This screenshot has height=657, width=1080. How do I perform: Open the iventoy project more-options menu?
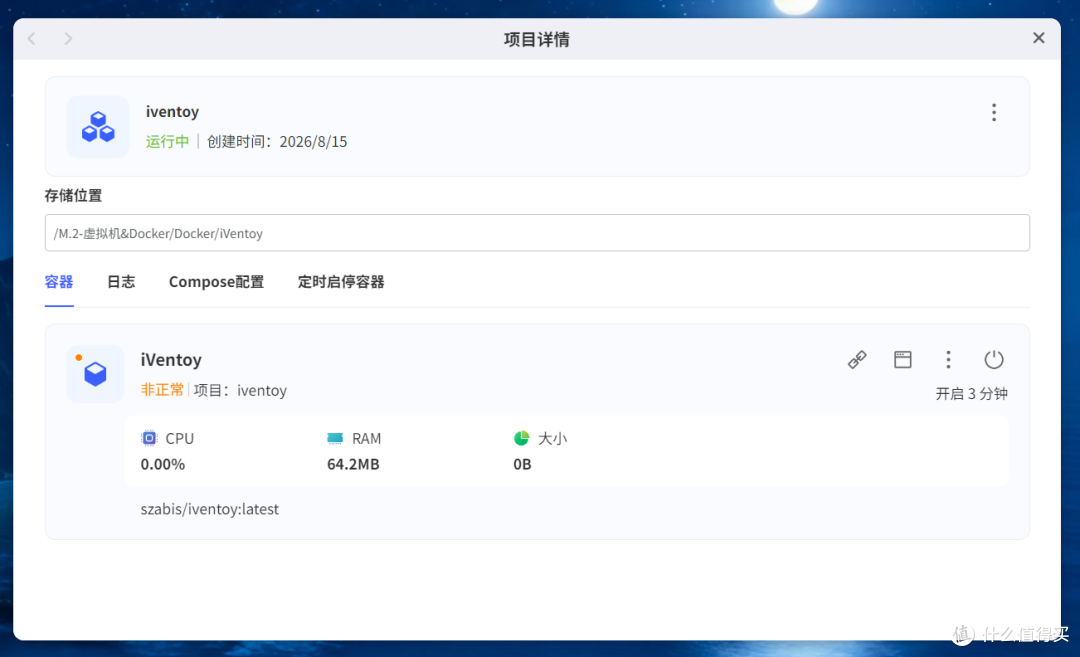pos(994,112)
